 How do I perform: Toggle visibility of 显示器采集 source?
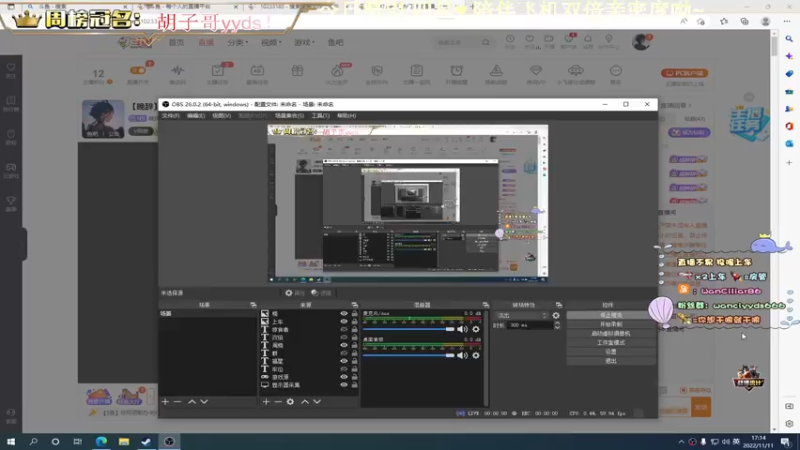coord(344,385)
